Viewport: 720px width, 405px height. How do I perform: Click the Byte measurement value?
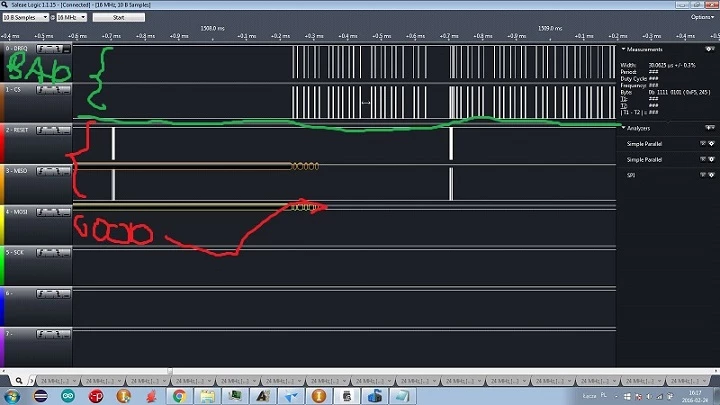click(679, 92)
